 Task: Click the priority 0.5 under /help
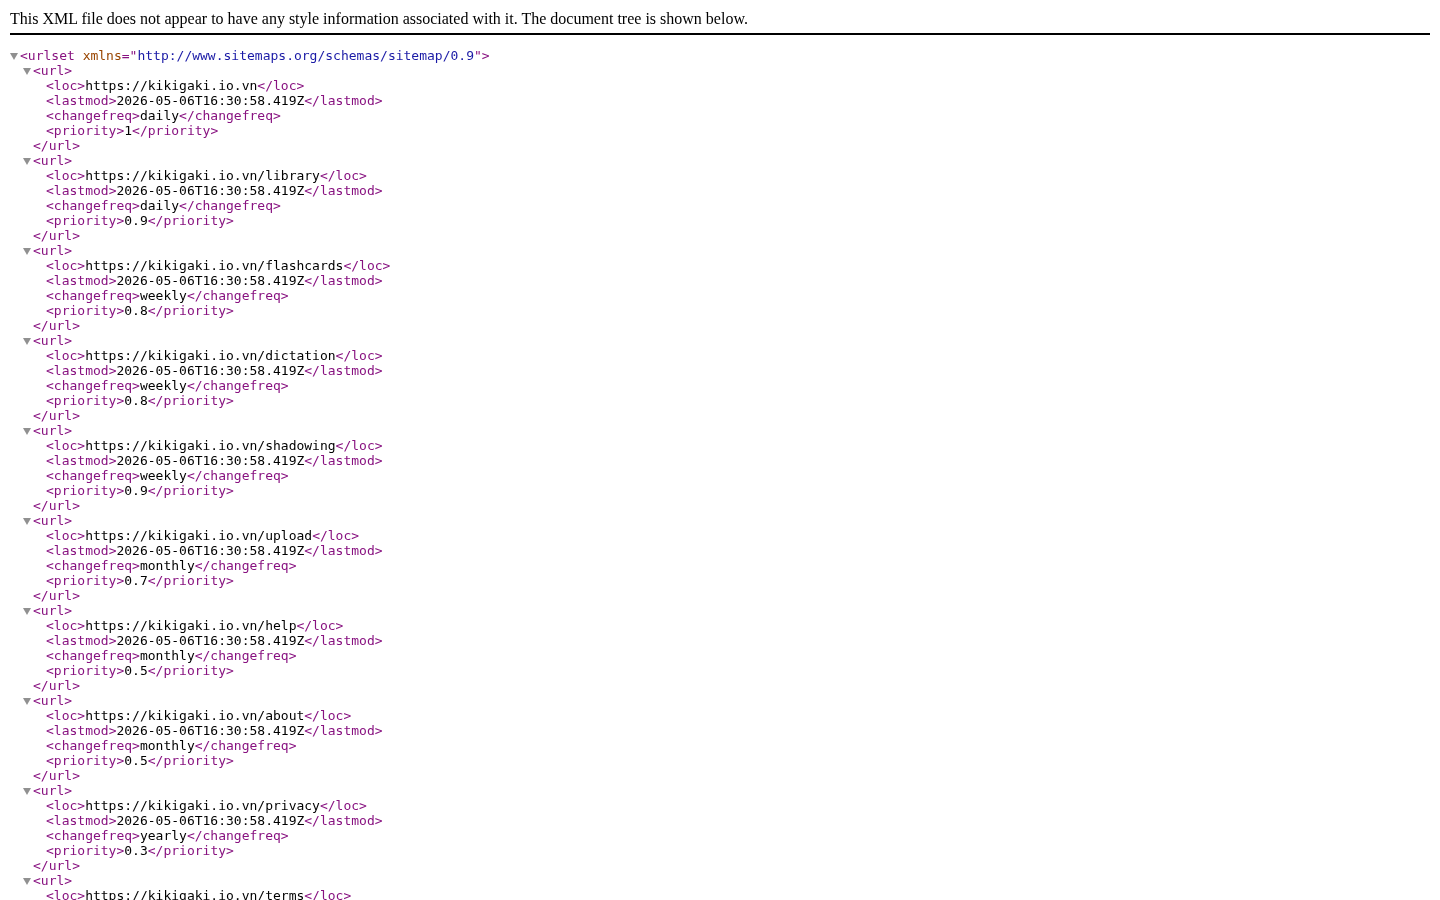[136, 671]
